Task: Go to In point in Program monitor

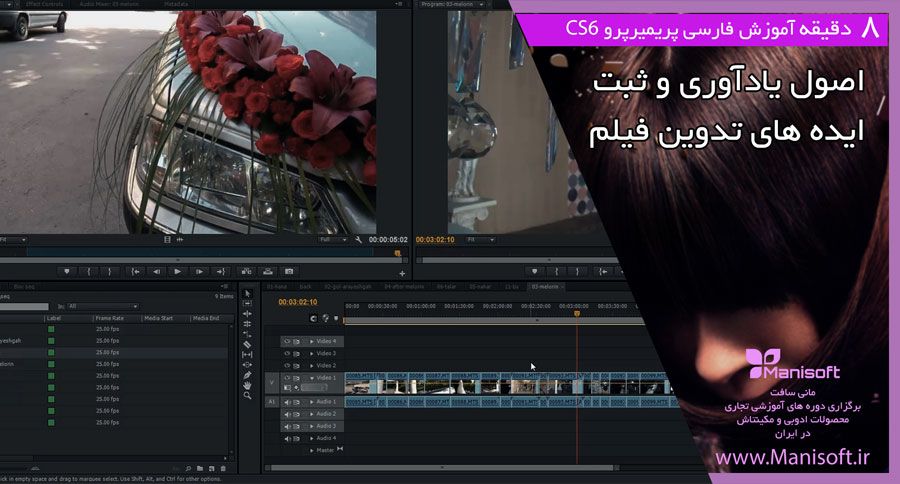Action: (x=603, y=272)
